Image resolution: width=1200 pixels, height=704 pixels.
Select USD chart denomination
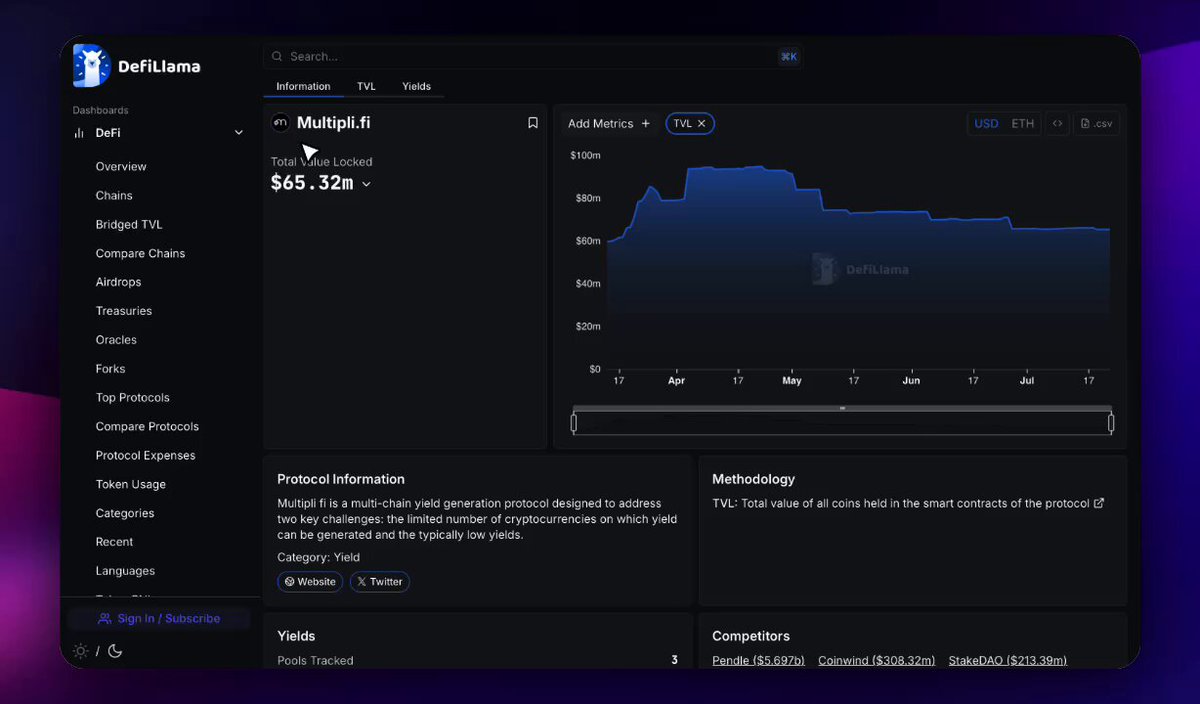(x=986, y=124)
